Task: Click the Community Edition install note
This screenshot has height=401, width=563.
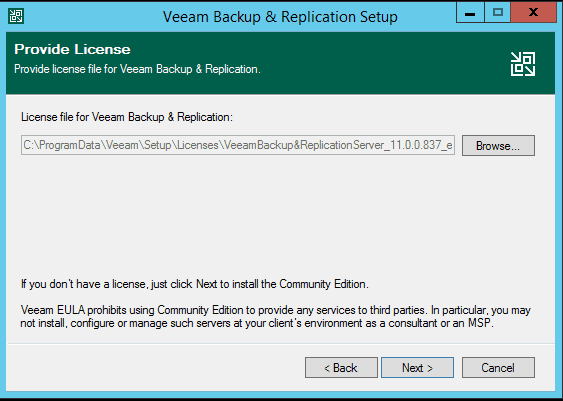Action: click(195, 284)
